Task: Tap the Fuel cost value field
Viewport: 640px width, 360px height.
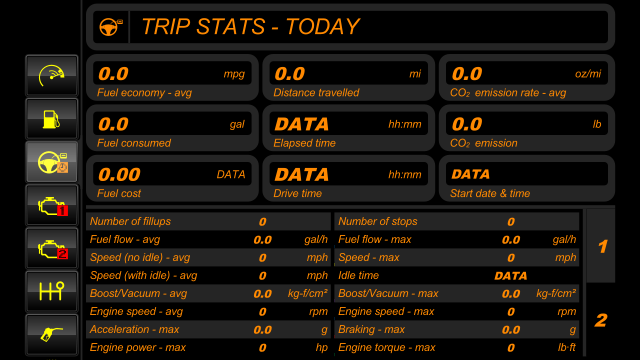Action: 172,174
